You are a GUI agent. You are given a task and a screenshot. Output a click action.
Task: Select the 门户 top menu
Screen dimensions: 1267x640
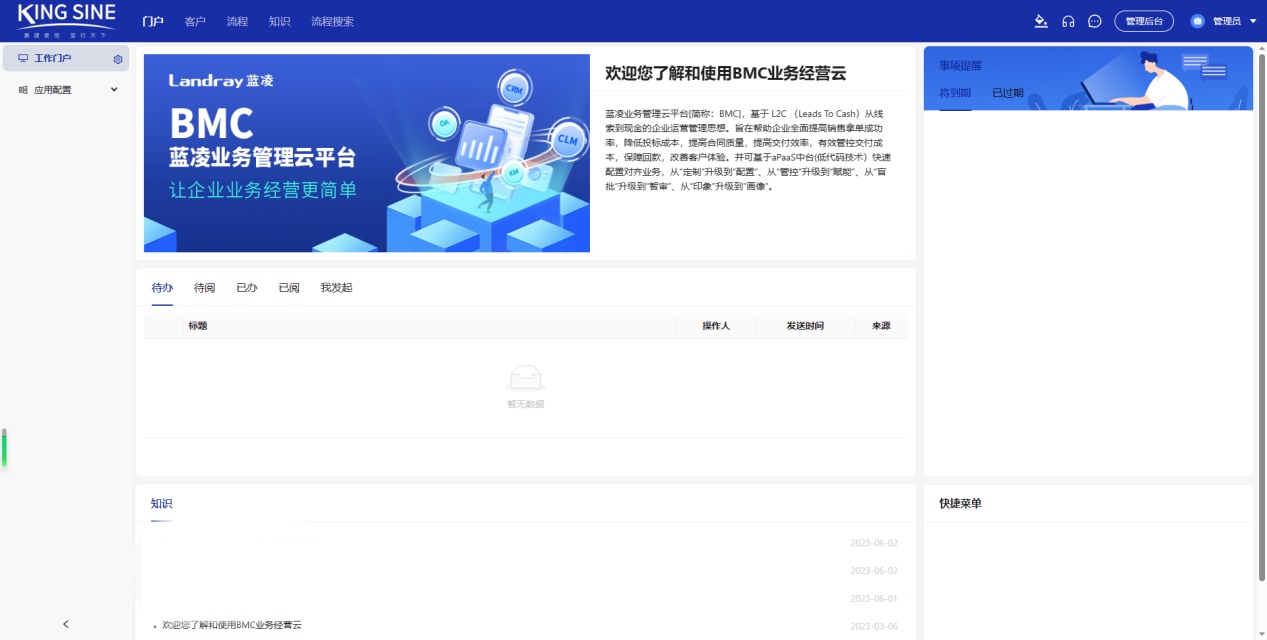point(153,21)
